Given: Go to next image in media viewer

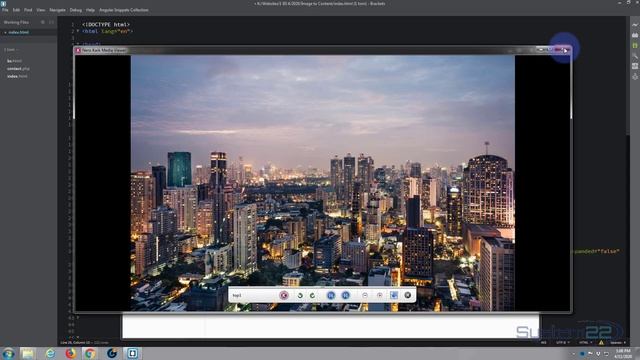Looking at the screenshot, I should [345, 295].
